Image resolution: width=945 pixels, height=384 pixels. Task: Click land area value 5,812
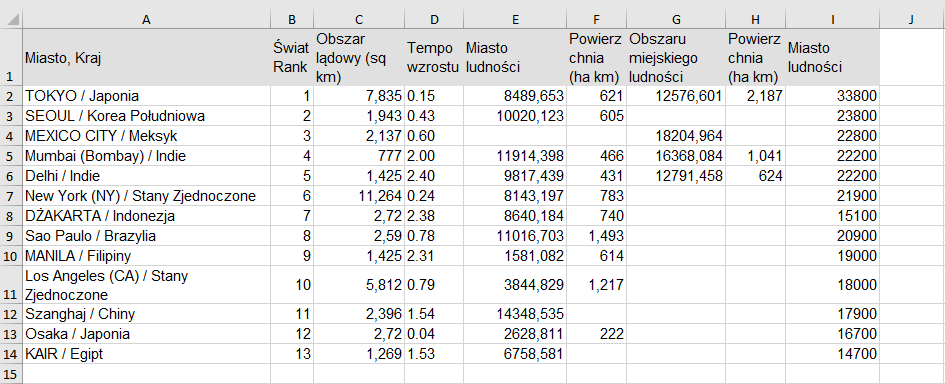(x=359, y=285)
